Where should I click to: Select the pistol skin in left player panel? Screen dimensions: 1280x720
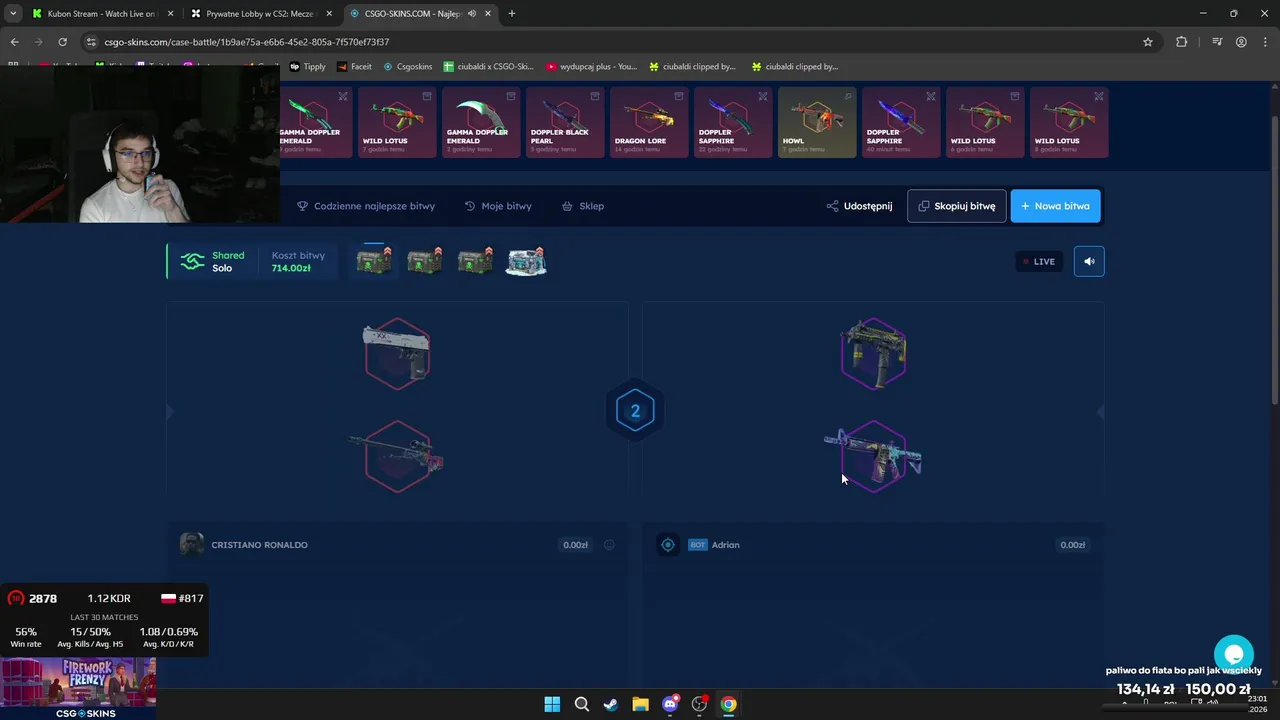[x=397, y=352]
